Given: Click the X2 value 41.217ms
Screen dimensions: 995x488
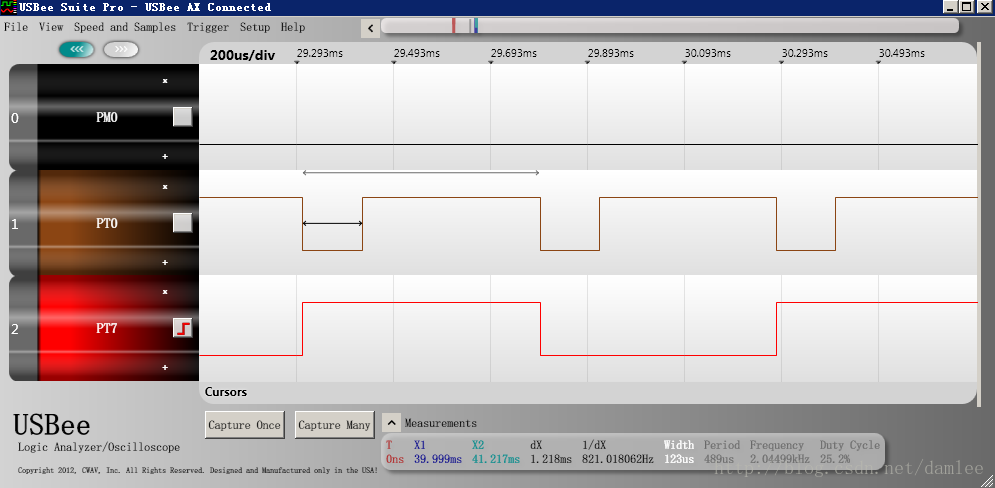Looking at the screenshot, I should point(496,459).
